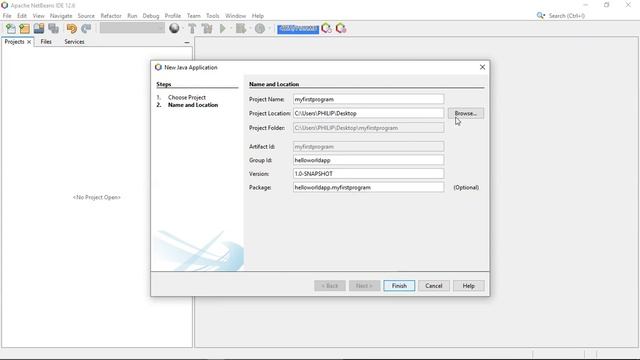The height and width of the screenshot is (360, 640).
Task: Switch to the Services tab
Action: [74, 42]
